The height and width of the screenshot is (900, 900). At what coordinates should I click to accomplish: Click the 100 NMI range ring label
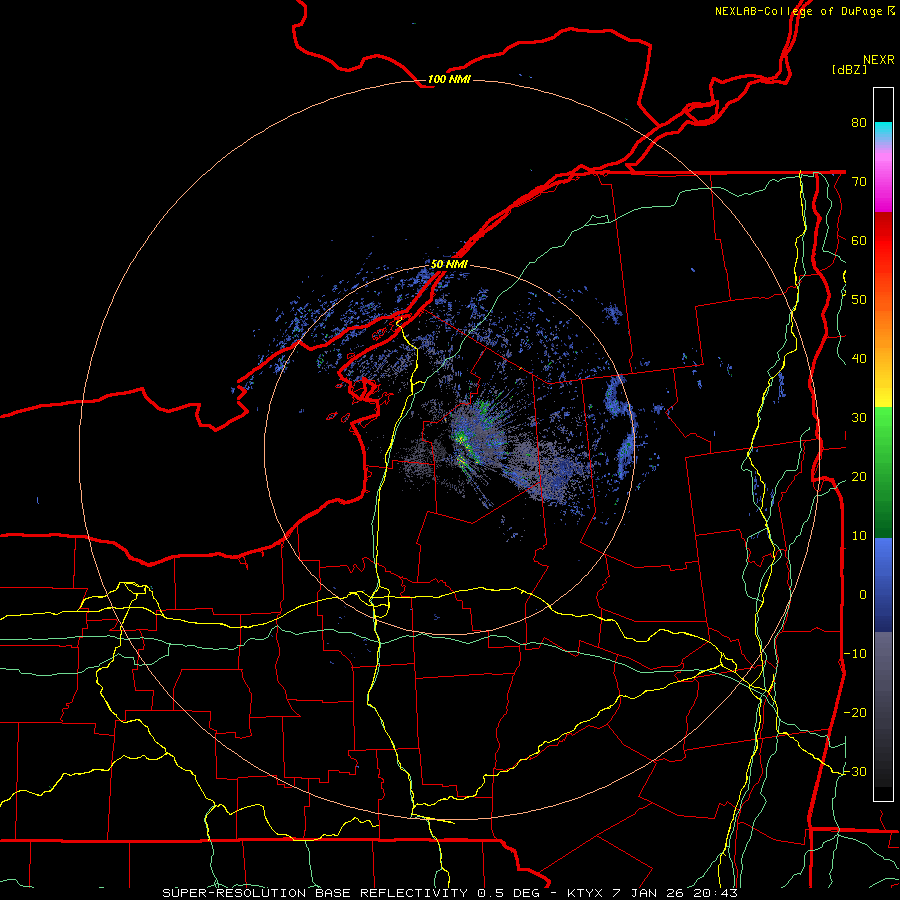coord(449,79)
